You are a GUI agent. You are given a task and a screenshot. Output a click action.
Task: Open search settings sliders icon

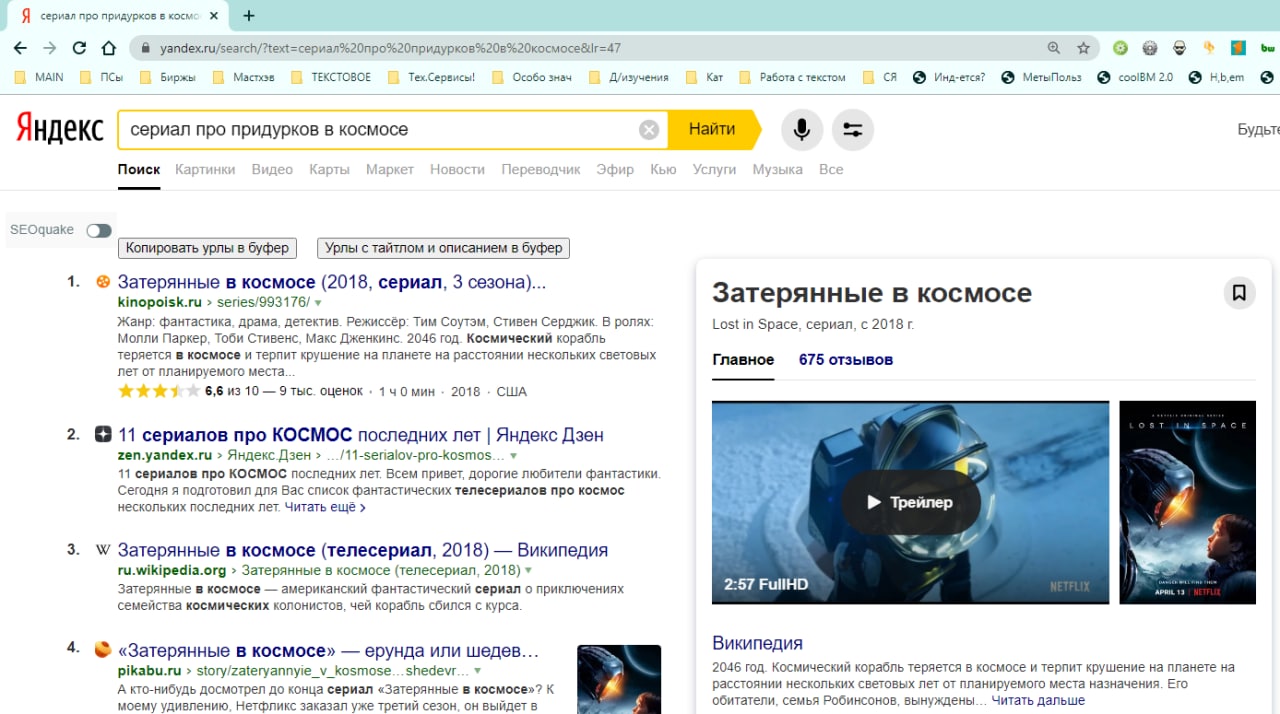pos(853,130)
